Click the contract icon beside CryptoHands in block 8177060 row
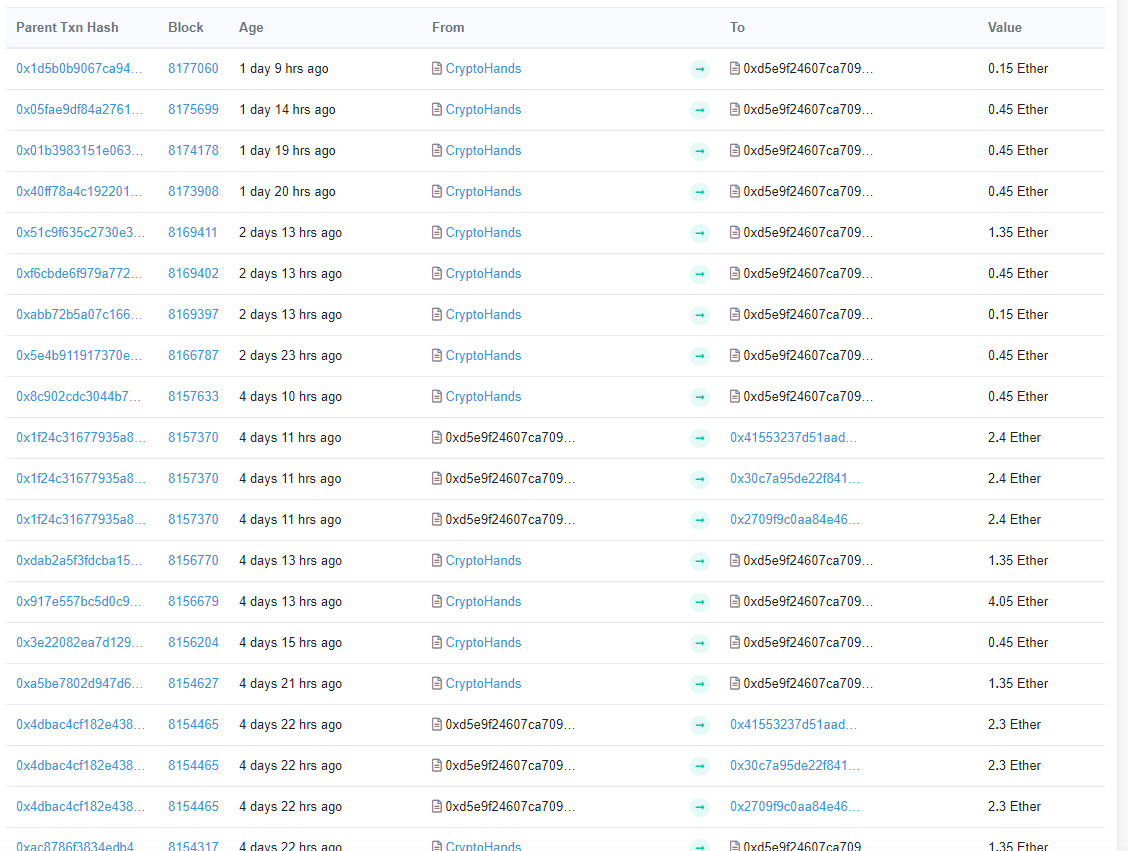This screenshot has height=851, width=1128. [436, 68]
